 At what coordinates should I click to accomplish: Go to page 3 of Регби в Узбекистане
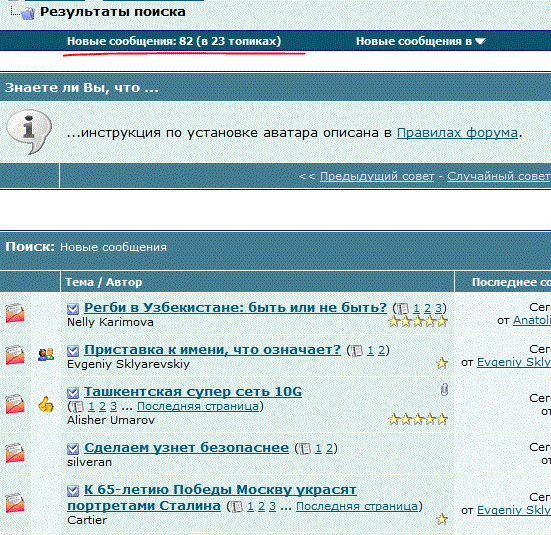coord(438,309)
